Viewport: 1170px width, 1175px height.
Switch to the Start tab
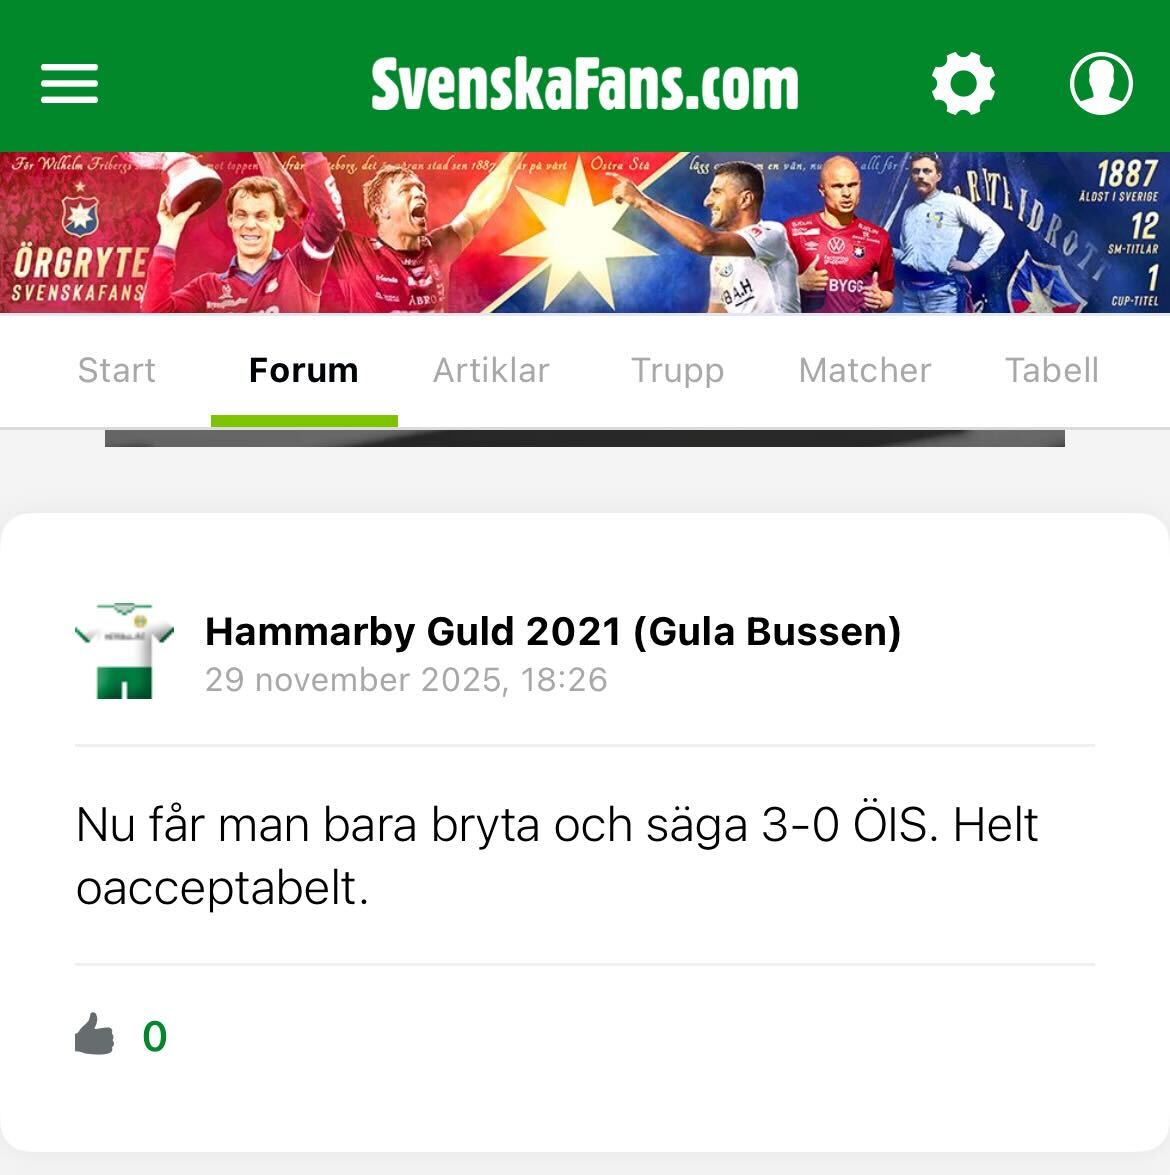point(117,370)
